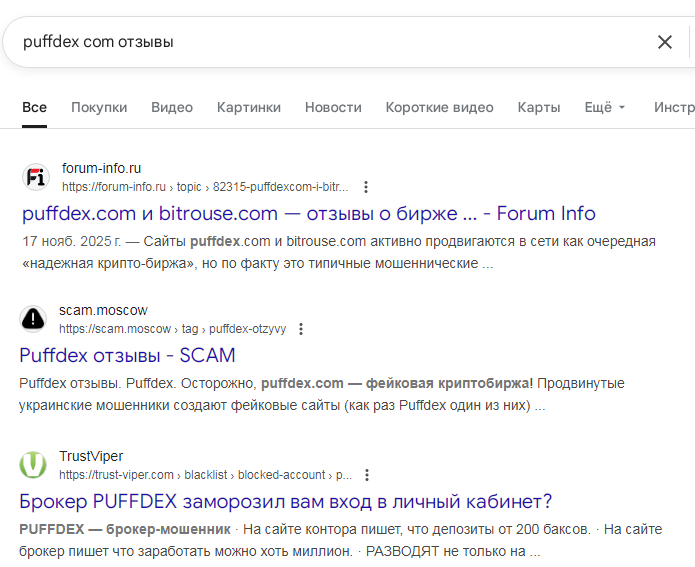Image resolution: width=695 pixels, height=567 pixels.
Task: Open puffdex.com и bitrouse.com Forum Info link
Action: (x=308, y=213)
